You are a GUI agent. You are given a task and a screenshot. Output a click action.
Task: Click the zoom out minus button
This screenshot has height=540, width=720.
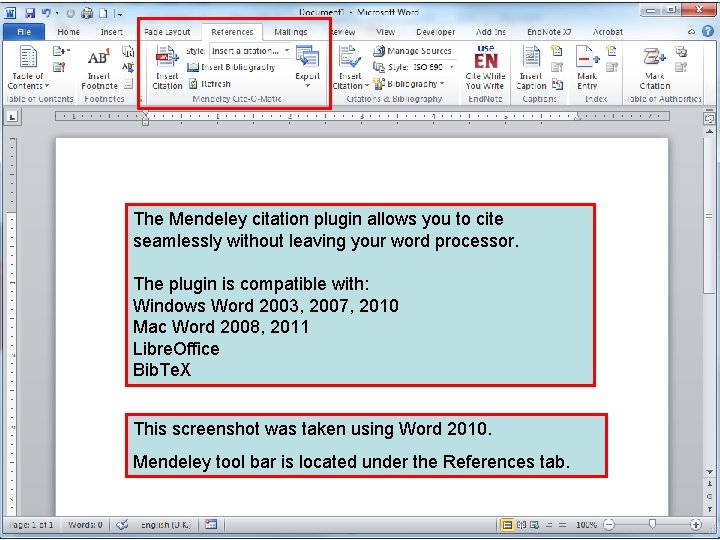609,524
